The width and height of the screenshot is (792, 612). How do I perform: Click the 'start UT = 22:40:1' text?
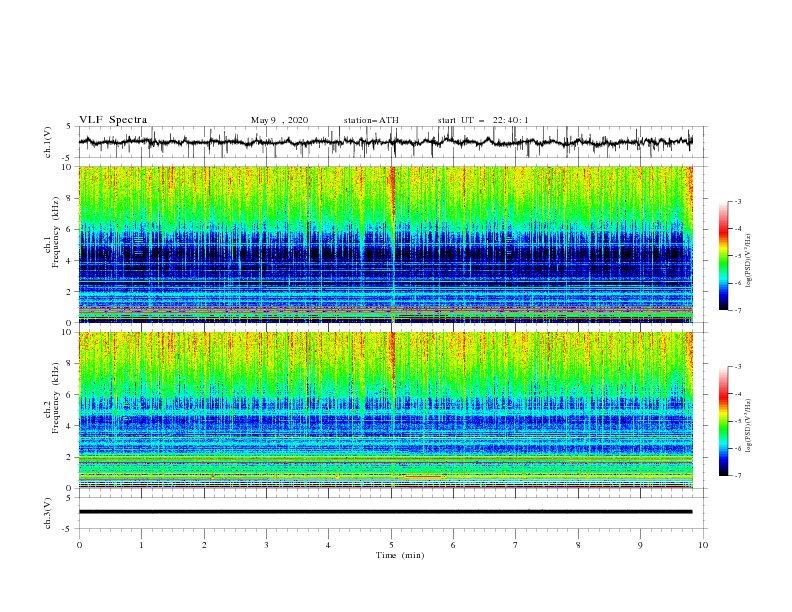pyautogui.click(x=483, y=120)
